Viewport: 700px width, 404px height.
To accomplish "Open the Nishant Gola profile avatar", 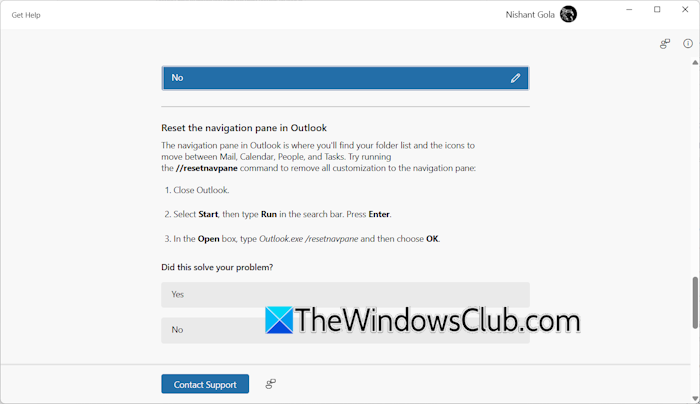I will click(x=568, y=14).
